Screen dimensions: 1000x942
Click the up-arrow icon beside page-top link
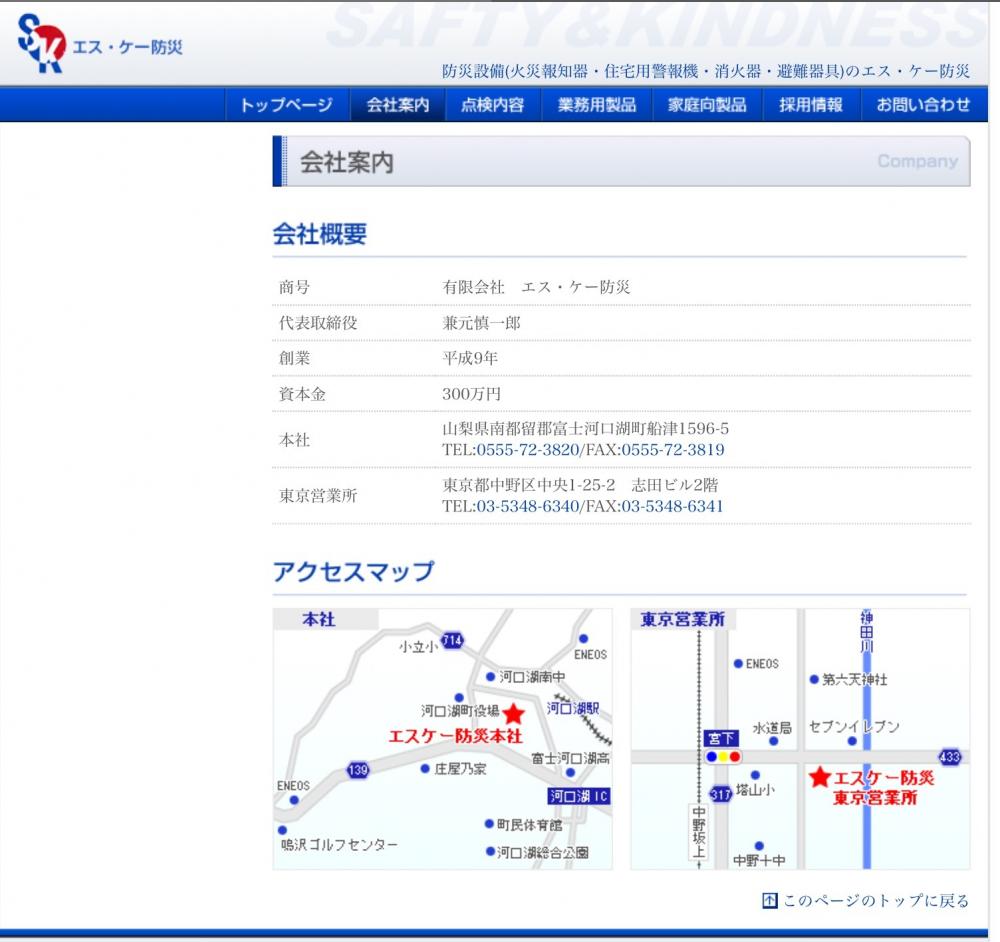click(x=769, y=901)
